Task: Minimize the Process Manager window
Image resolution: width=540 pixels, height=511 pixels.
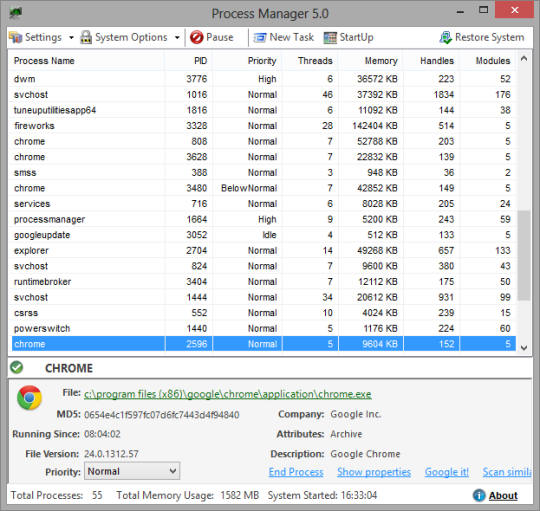Action: coord(460,11)
